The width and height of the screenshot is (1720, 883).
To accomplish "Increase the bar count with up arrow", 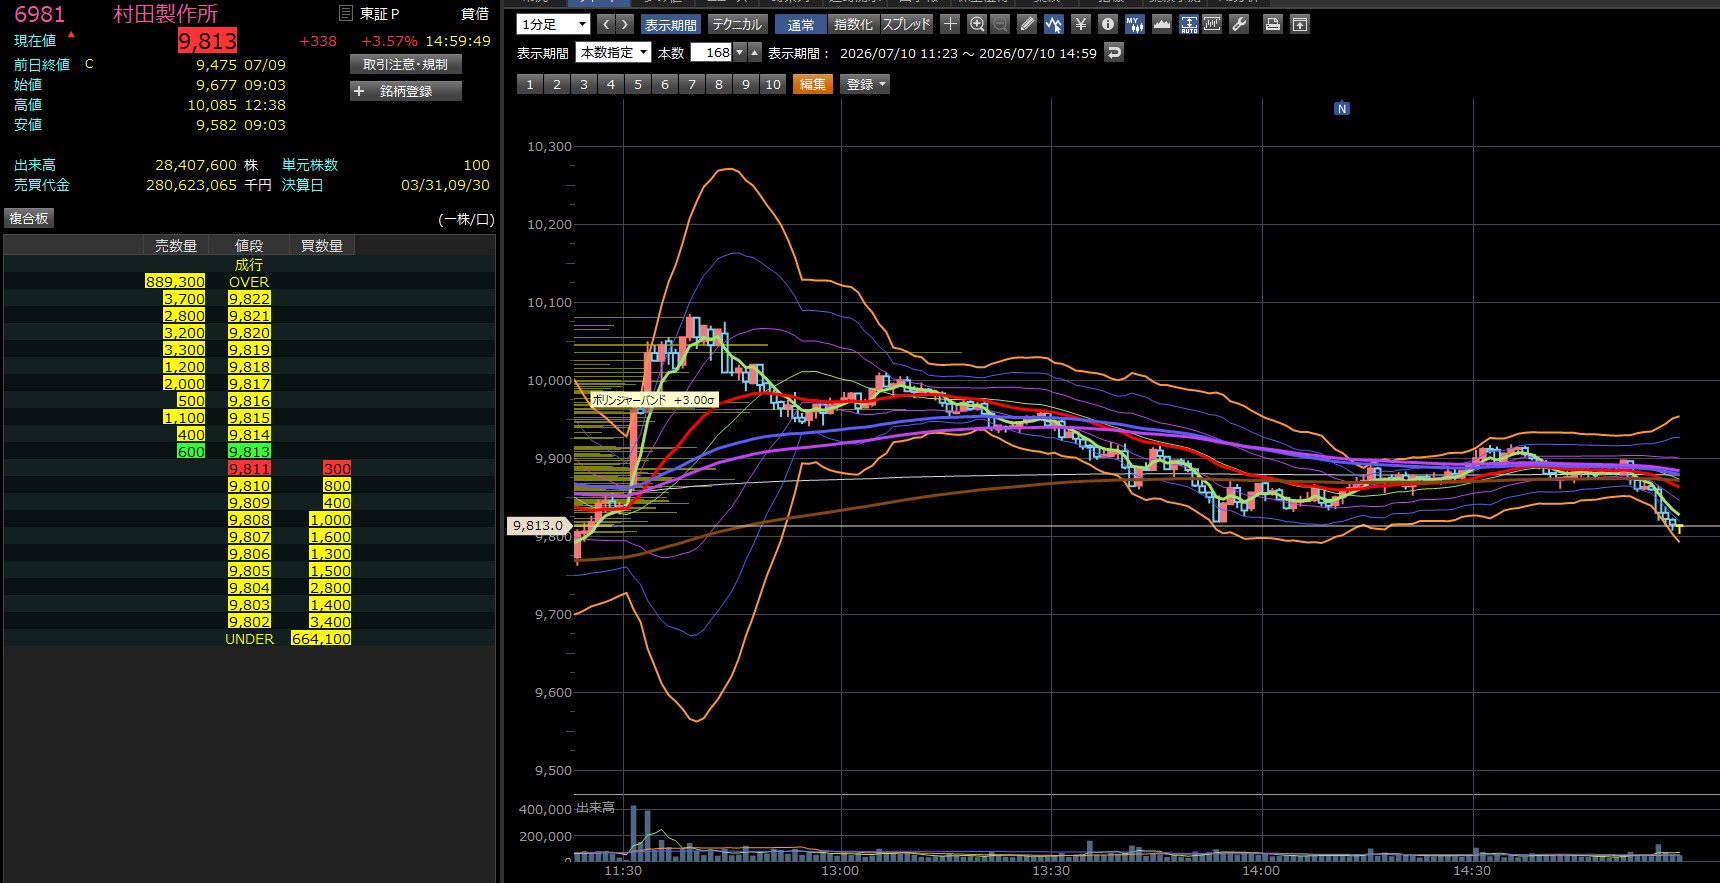I will click(755, 53).
